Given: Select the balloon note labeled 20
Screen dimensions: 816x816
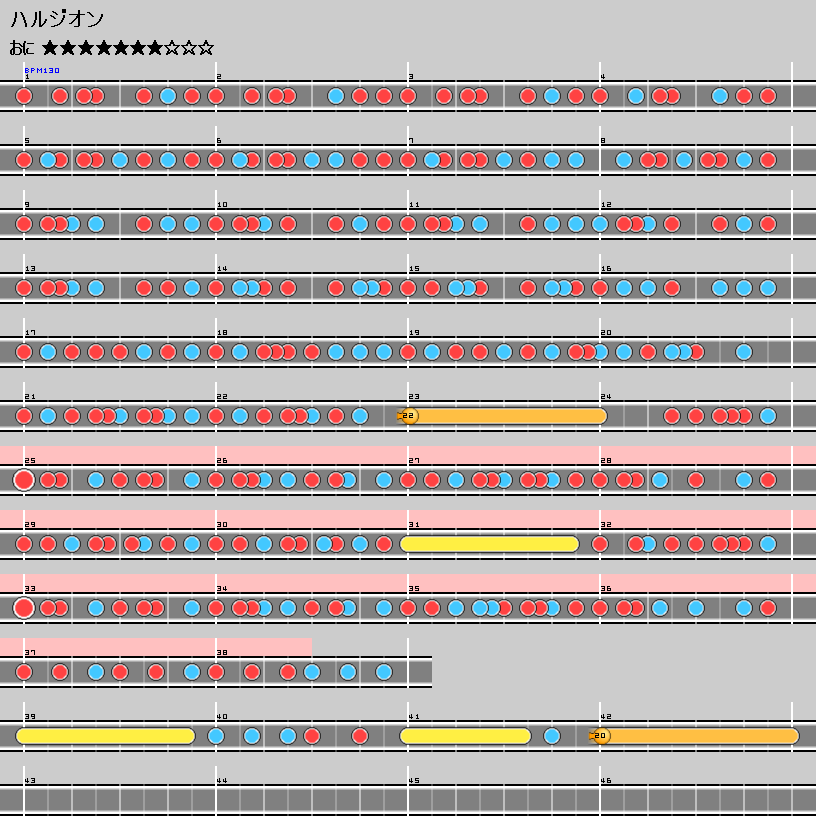Looking at the screenshot, I should click(x=600, y=736).
